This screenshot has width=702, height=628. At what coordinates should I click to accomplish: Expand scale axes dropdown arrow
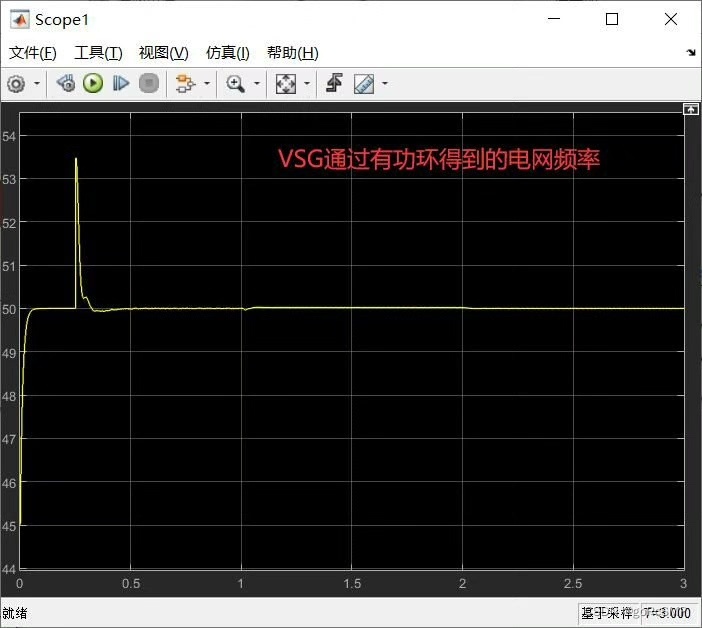(307, 84)
